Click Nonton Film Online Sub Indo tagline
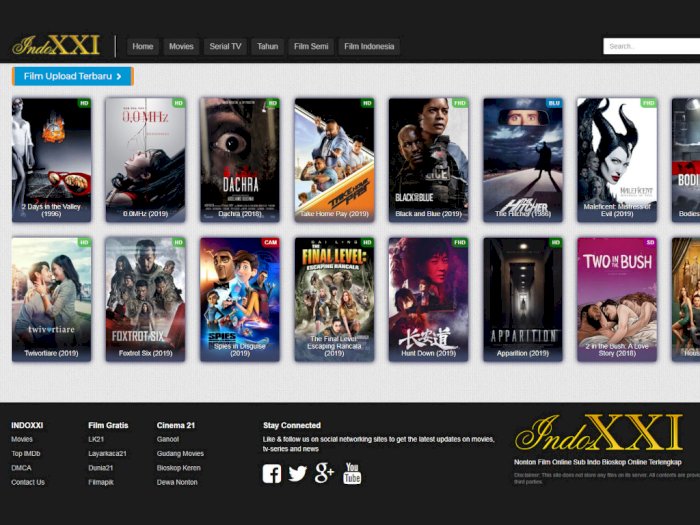 click(x=598, y=462)
